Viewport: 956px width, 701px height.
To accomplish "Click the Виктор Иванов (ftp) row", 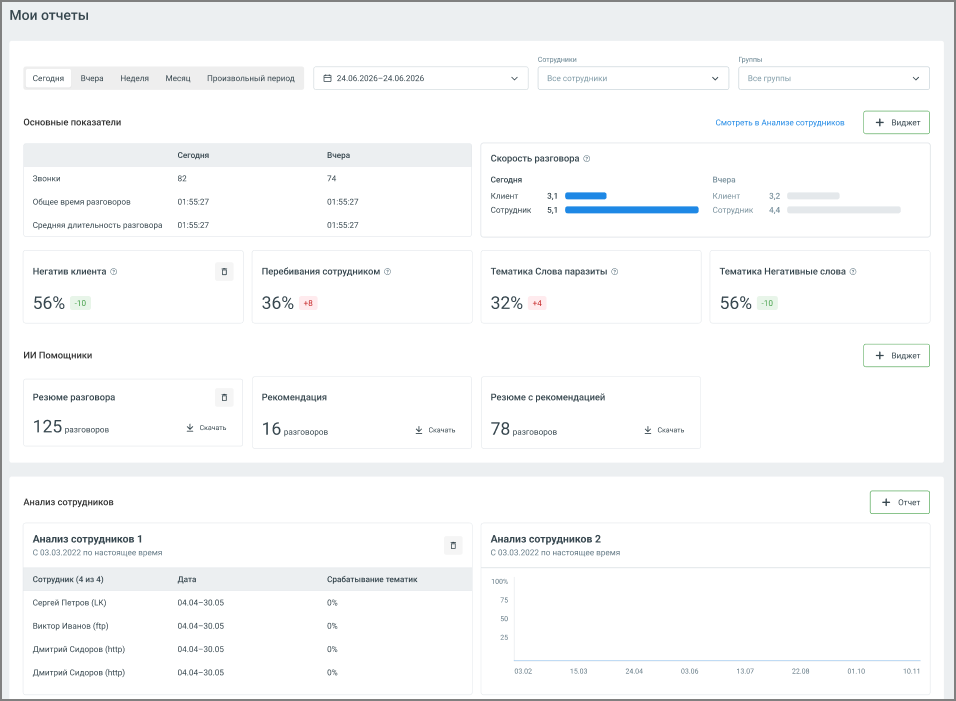I will point(248,626).
